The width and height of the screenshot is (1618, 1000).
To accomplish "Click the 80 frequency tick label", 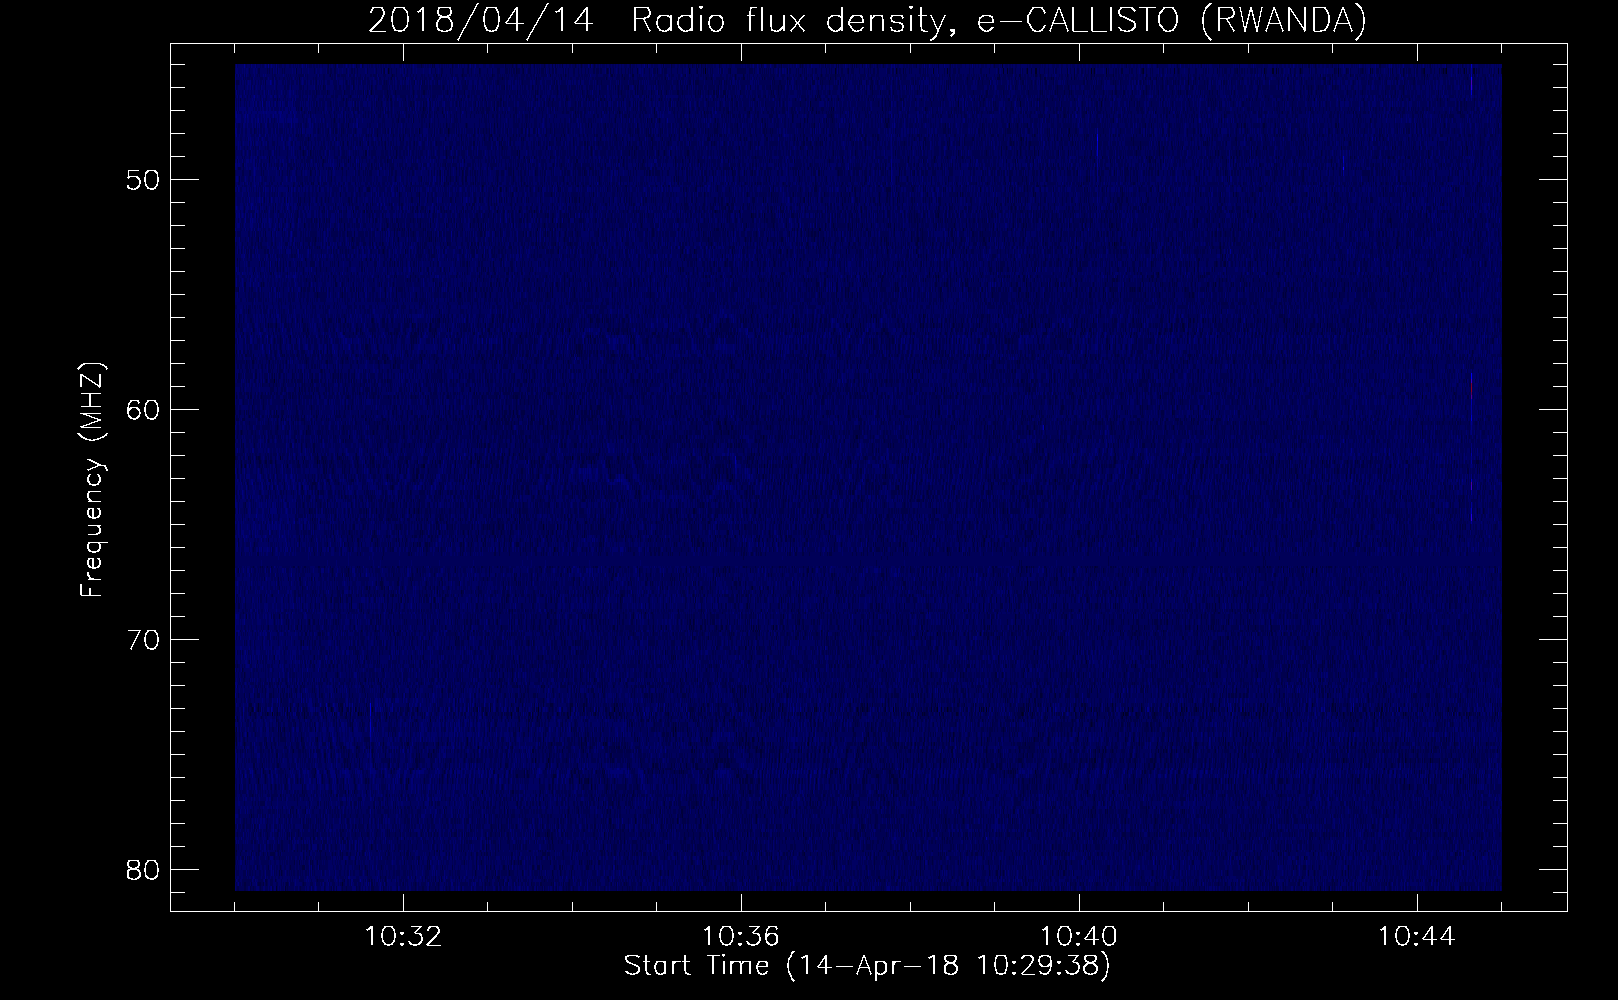I will (141, 869).
